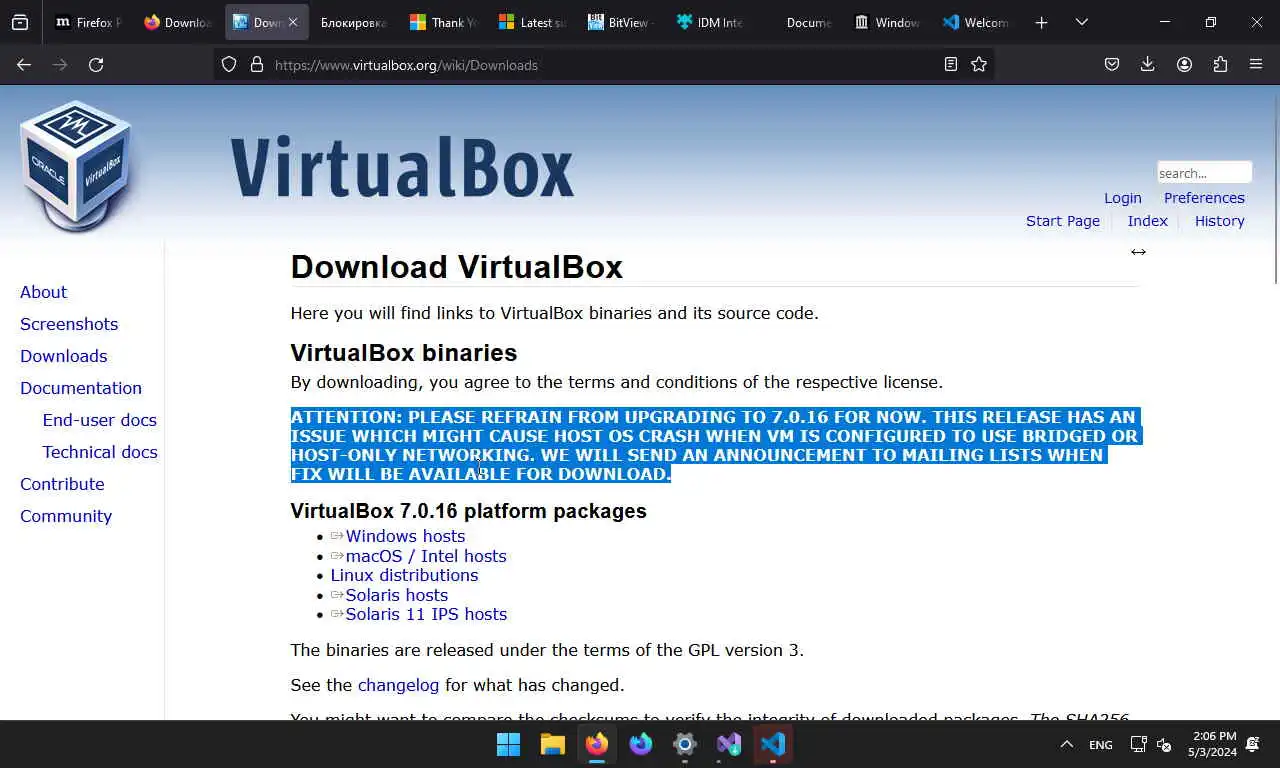The width and height of the screenshot is (1280, 768).
Task: Go back to previous page
Action: (x=24, y=64)
